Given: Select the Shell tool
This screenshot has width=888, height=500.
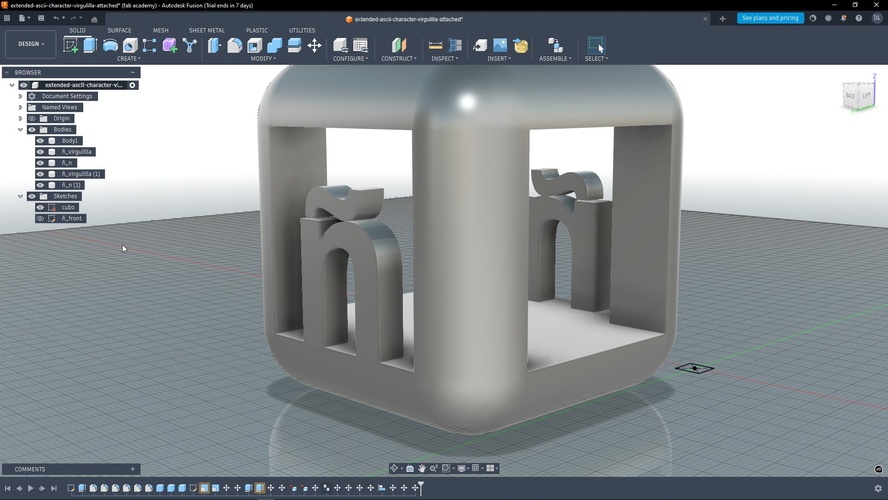Looking at the screenshot, I should click(254, 45).
